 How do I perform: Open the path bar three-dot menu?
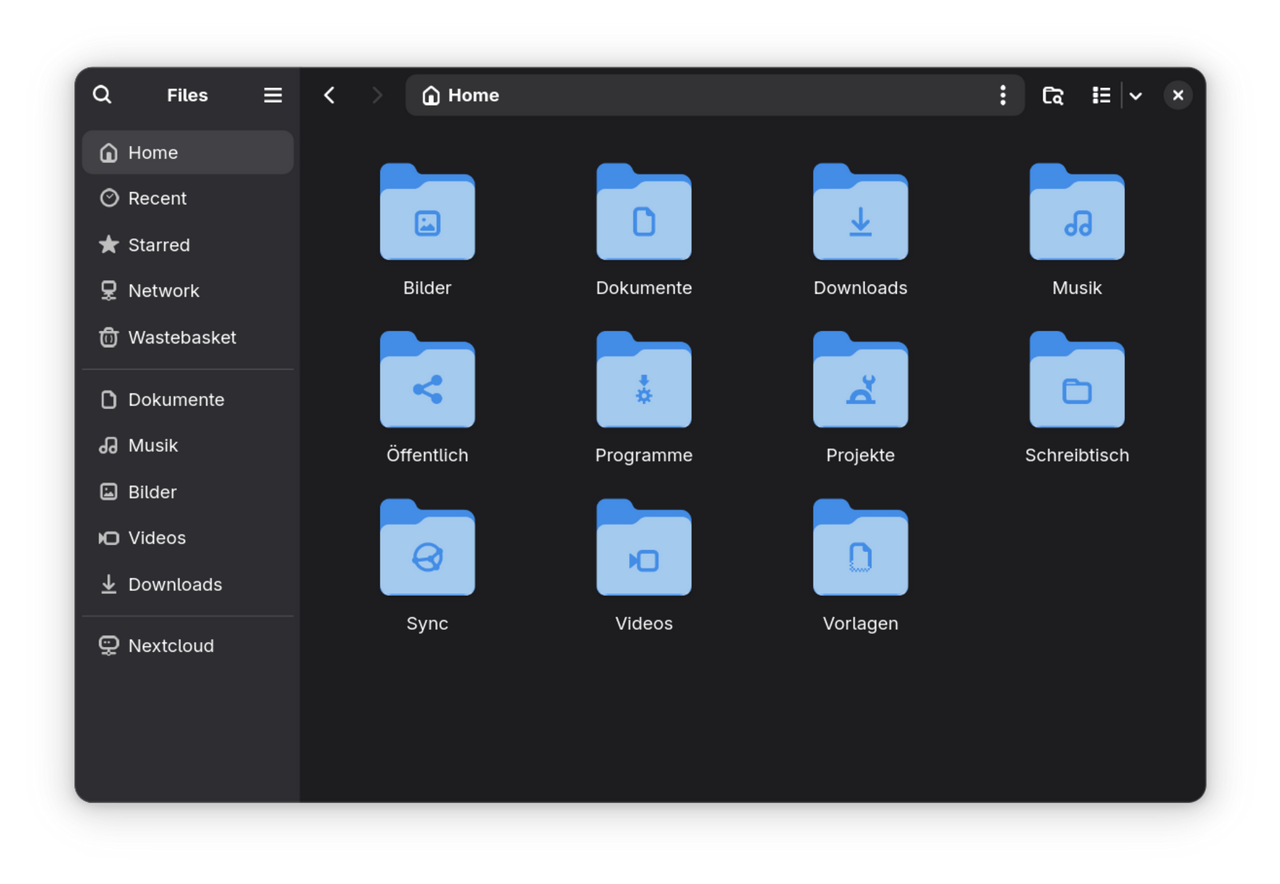[x=1002, y=95]
